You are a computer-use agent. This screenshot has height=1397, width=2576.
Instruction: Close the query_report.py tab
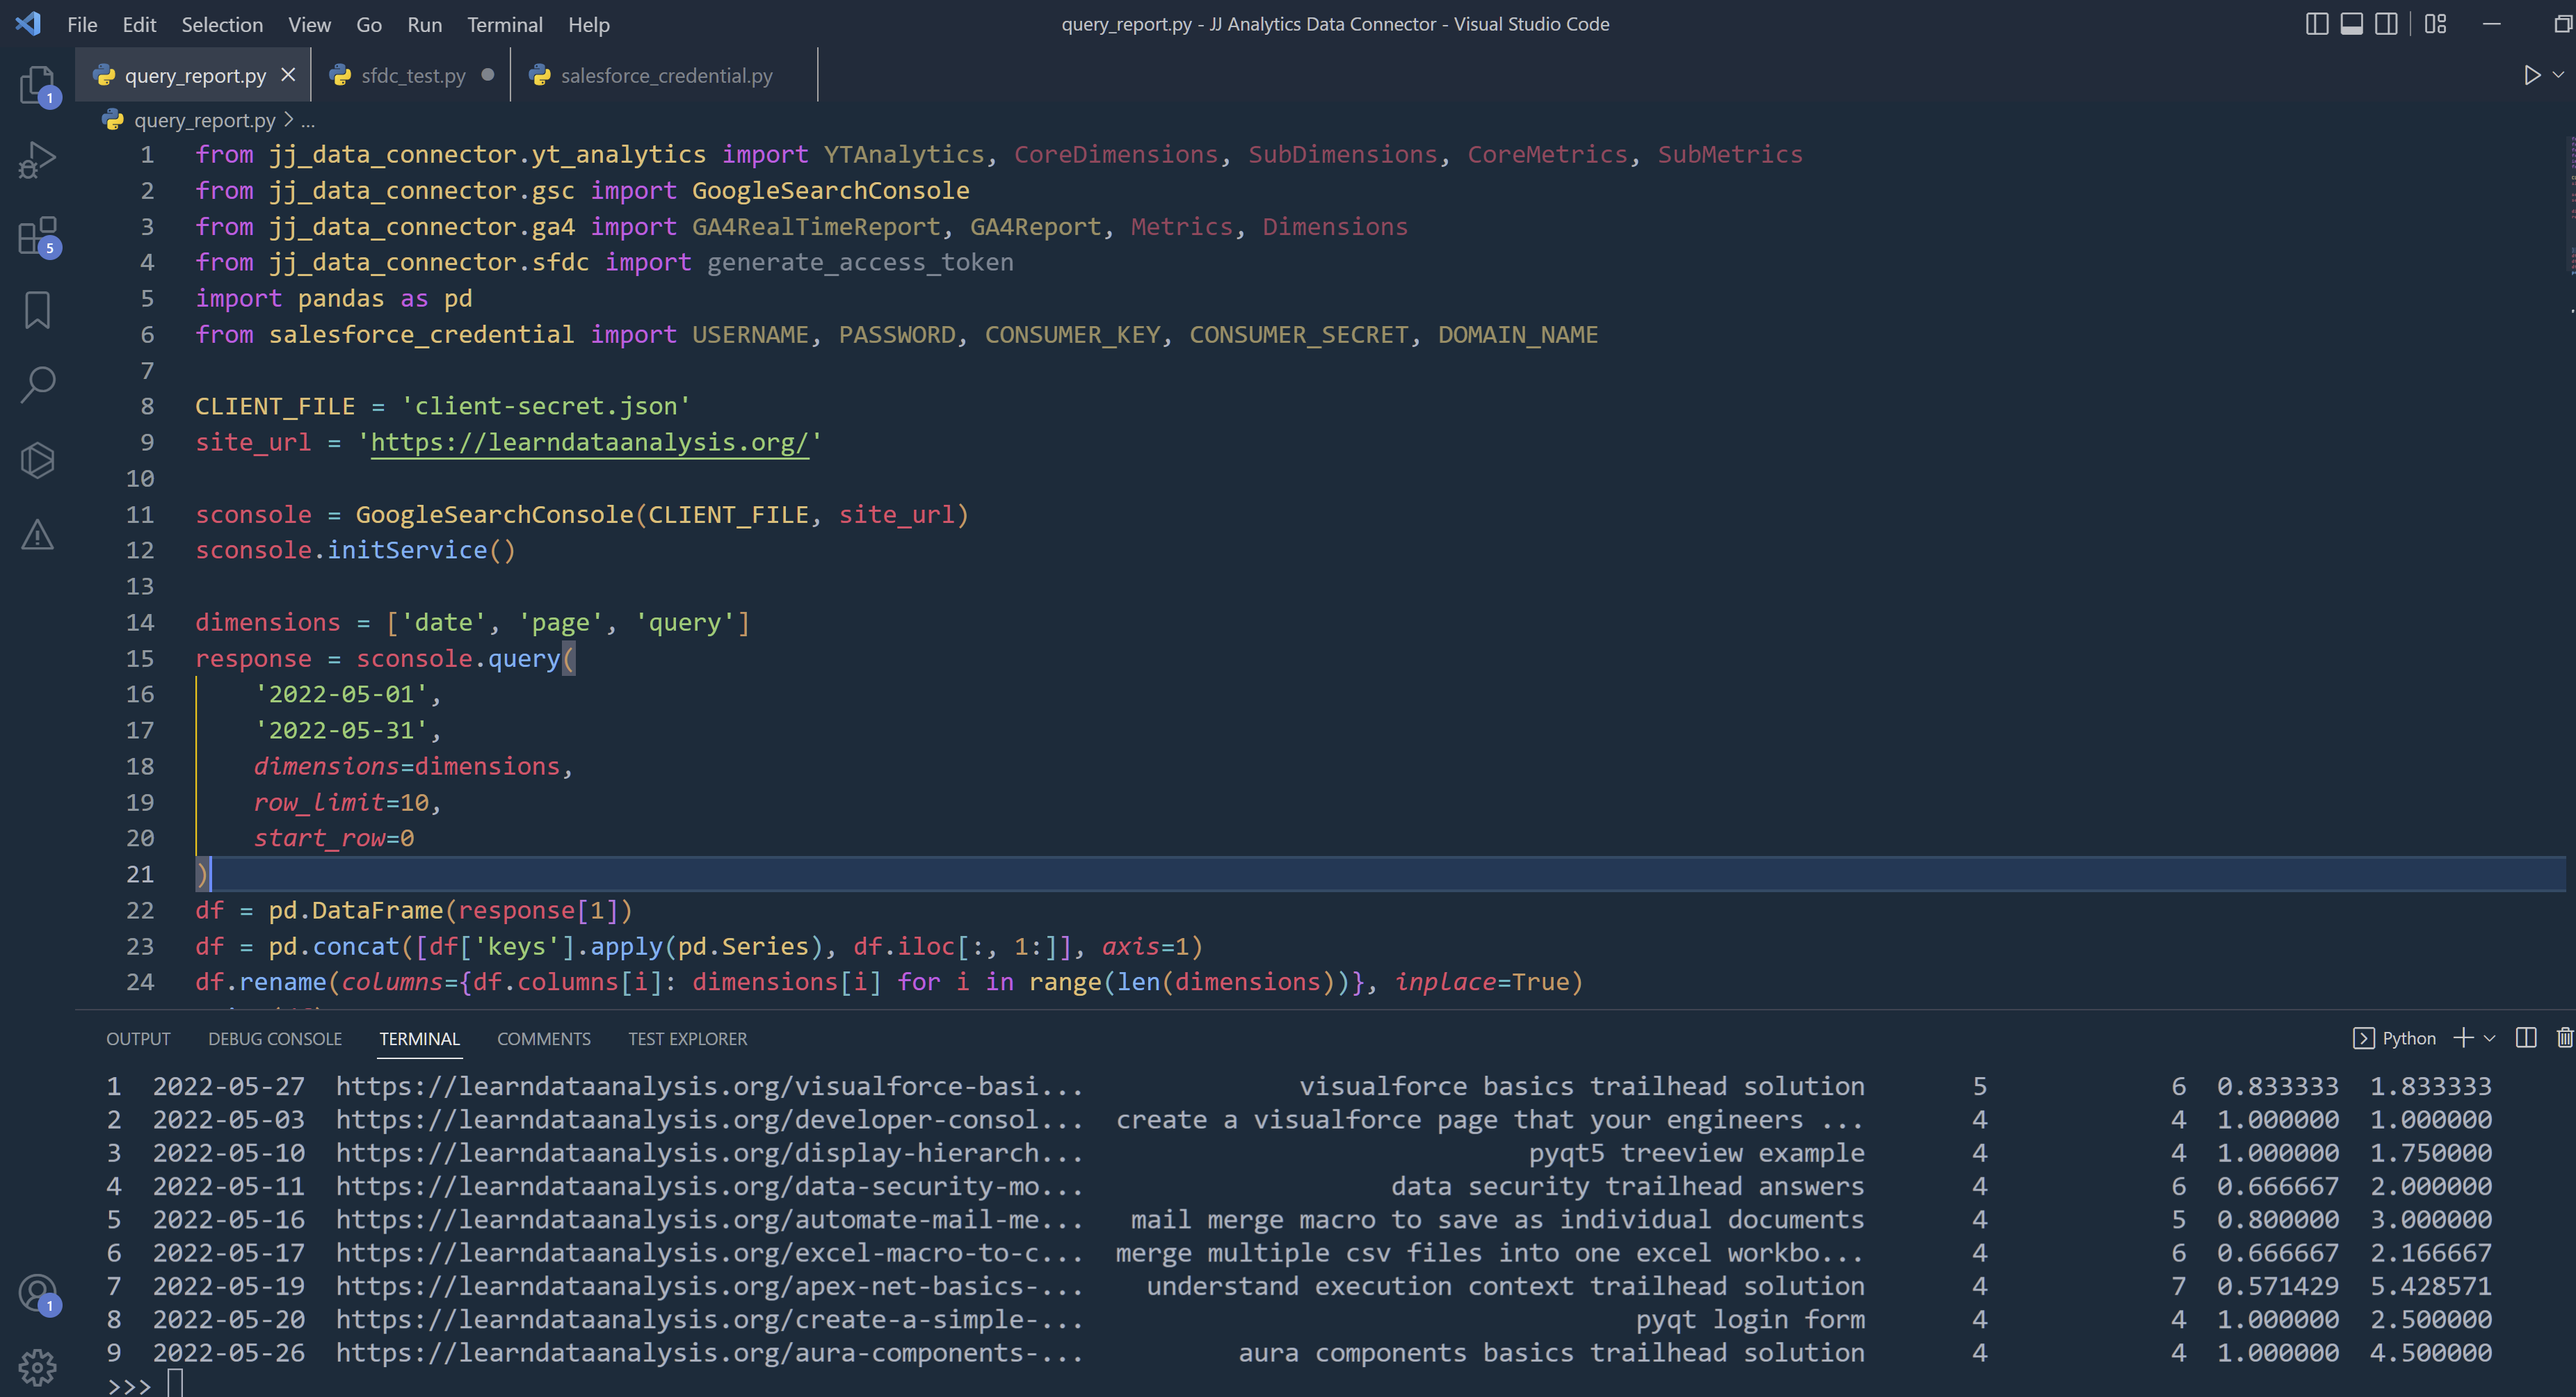pos(288,75)
